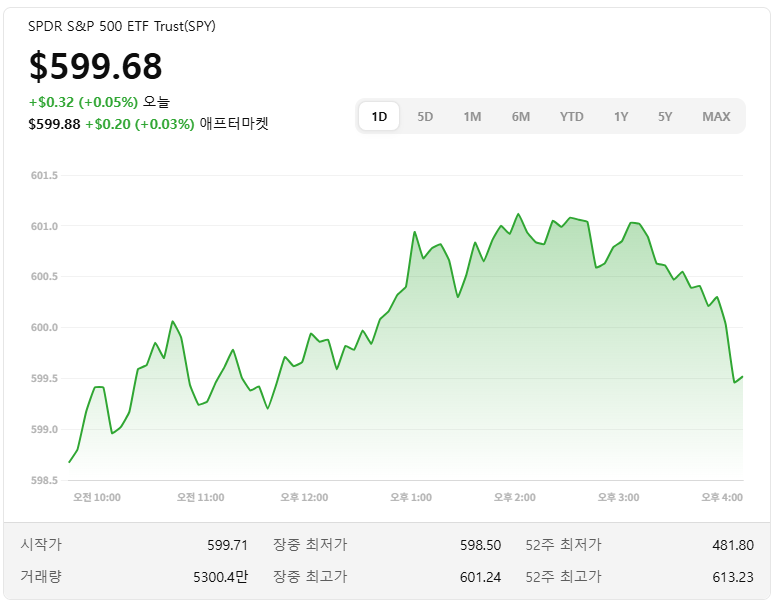
Task: Click the 52주 최저가 label
Action: pyautogui.click(x=563, y=545)
